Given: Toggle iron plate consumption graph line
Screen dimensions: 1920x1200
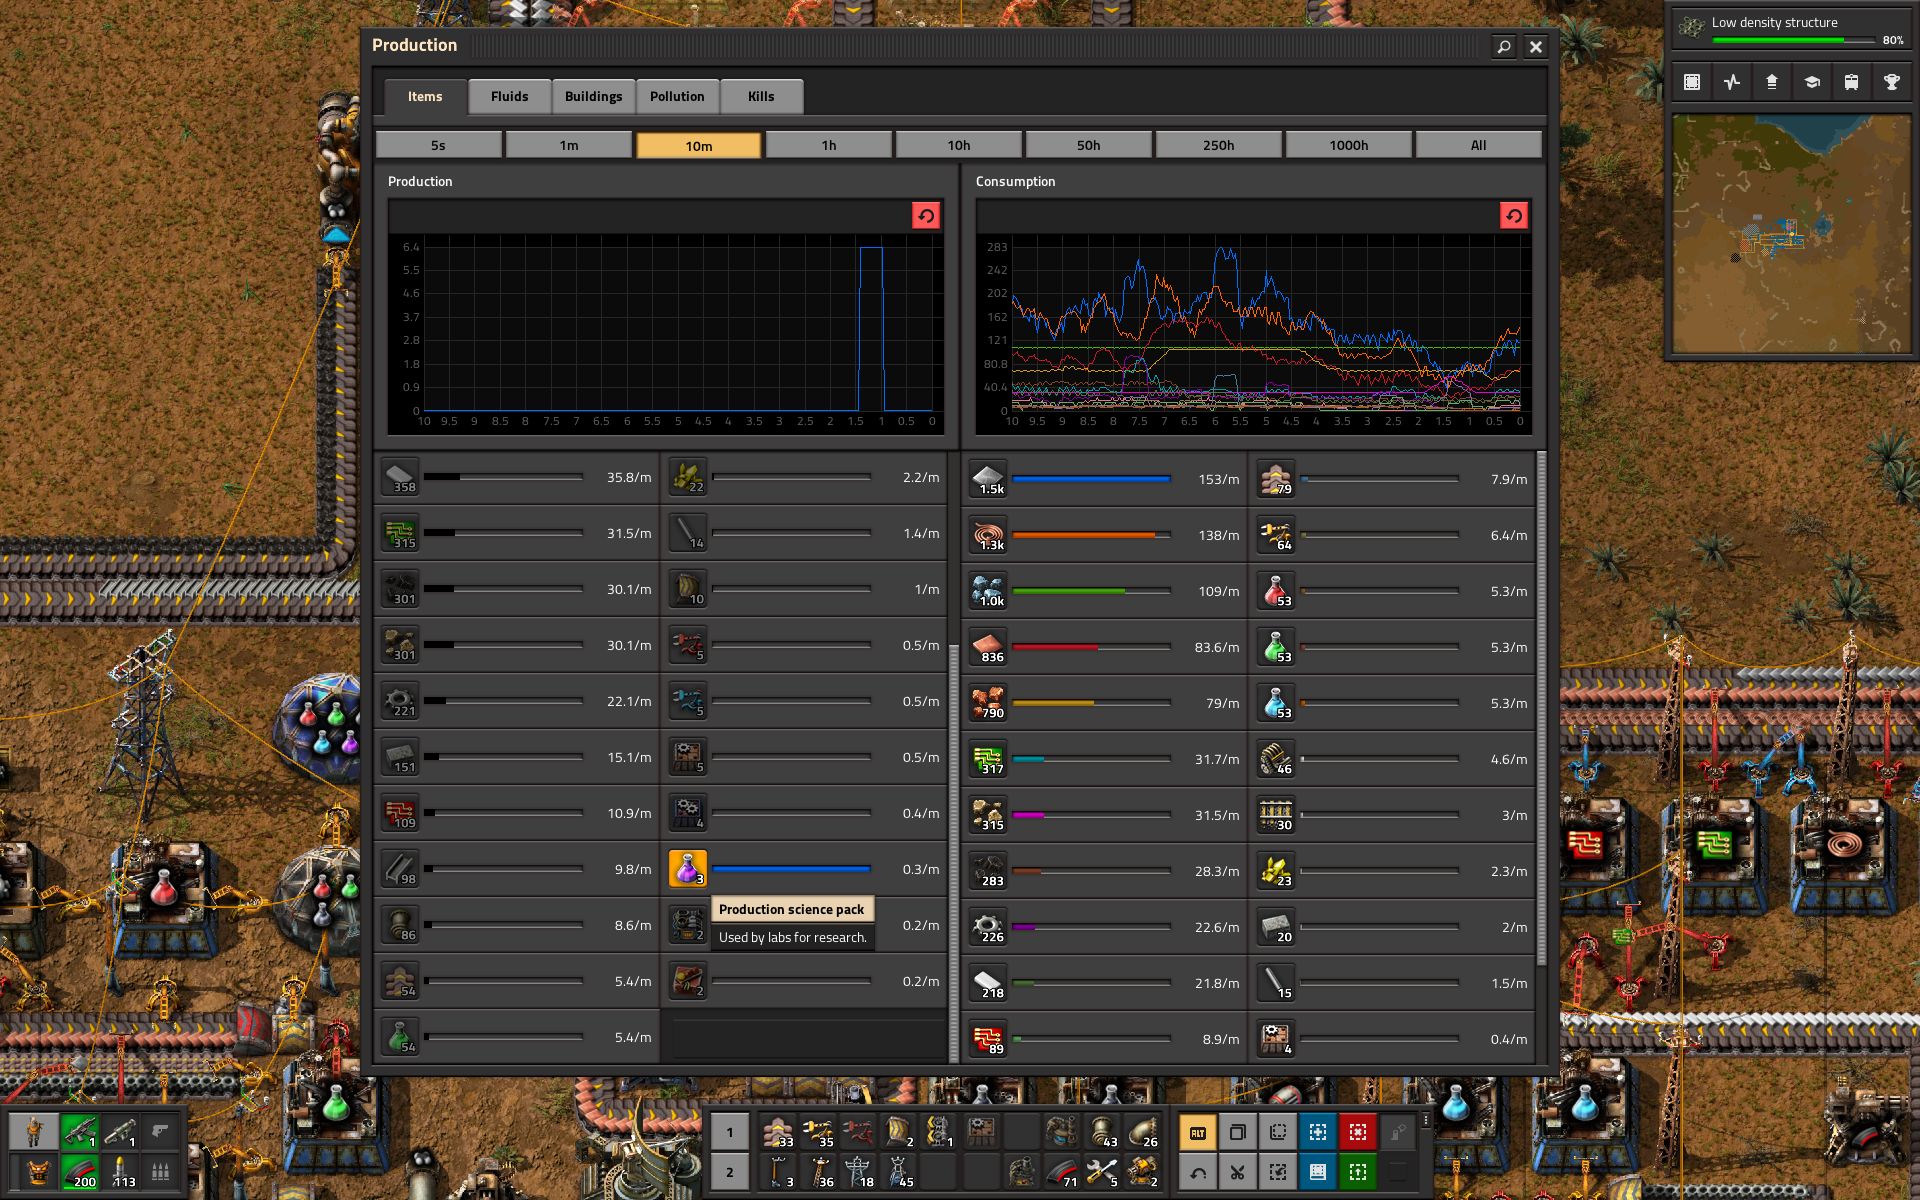Looking at the screenshot, I should (988, 479).
